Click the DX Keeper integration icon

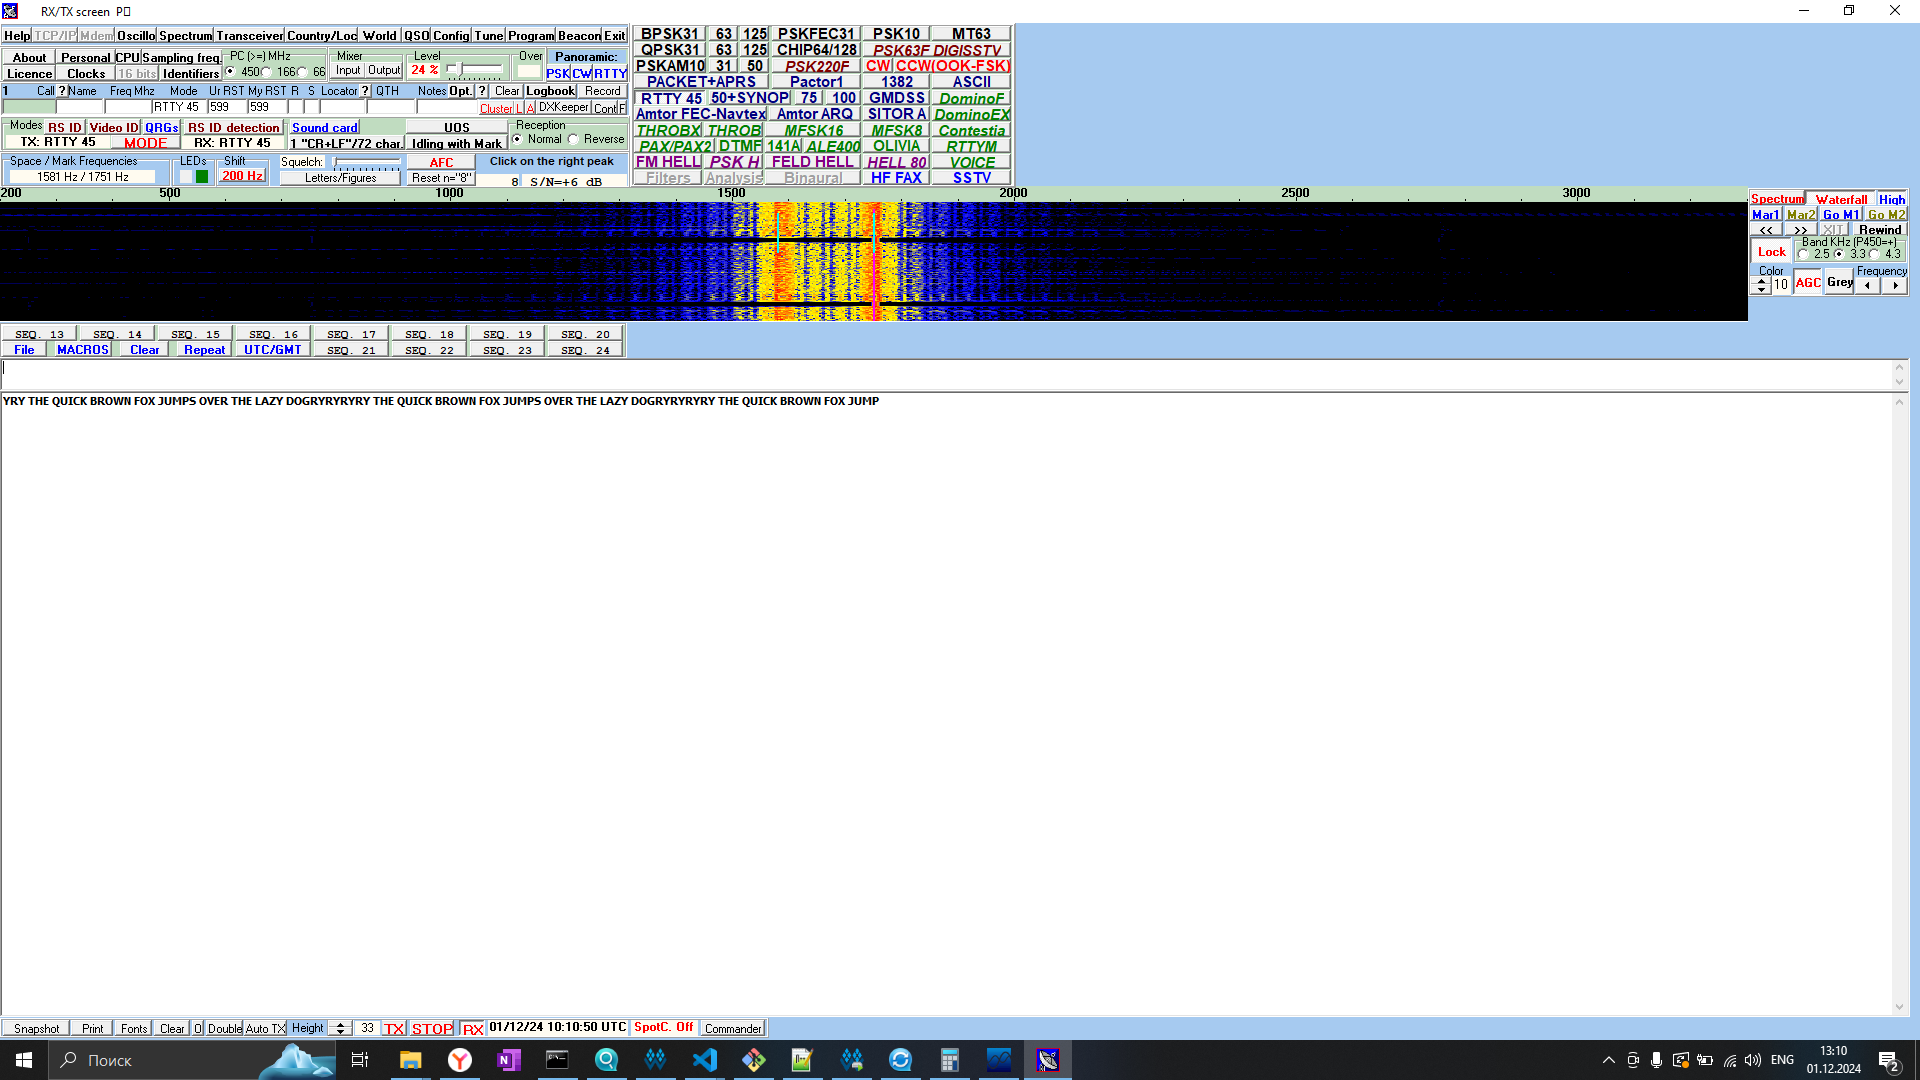tap(566, 107)
